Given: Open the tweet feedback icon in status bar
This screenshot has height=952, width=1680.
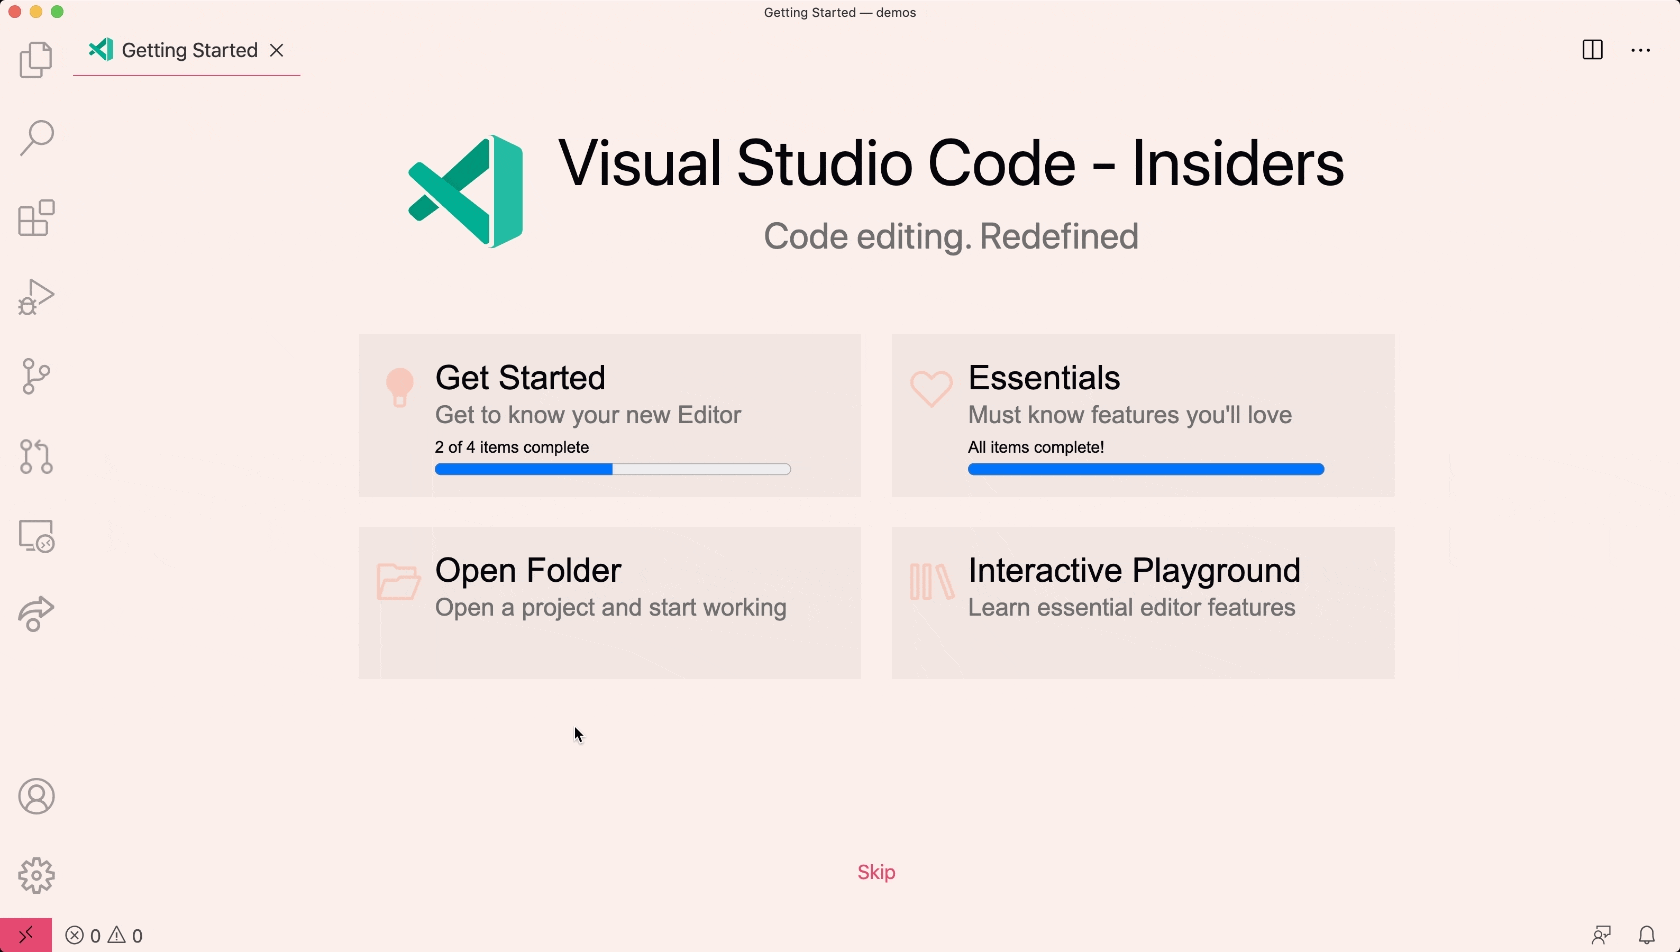Looking at the screenshot, I should 1601,934.
